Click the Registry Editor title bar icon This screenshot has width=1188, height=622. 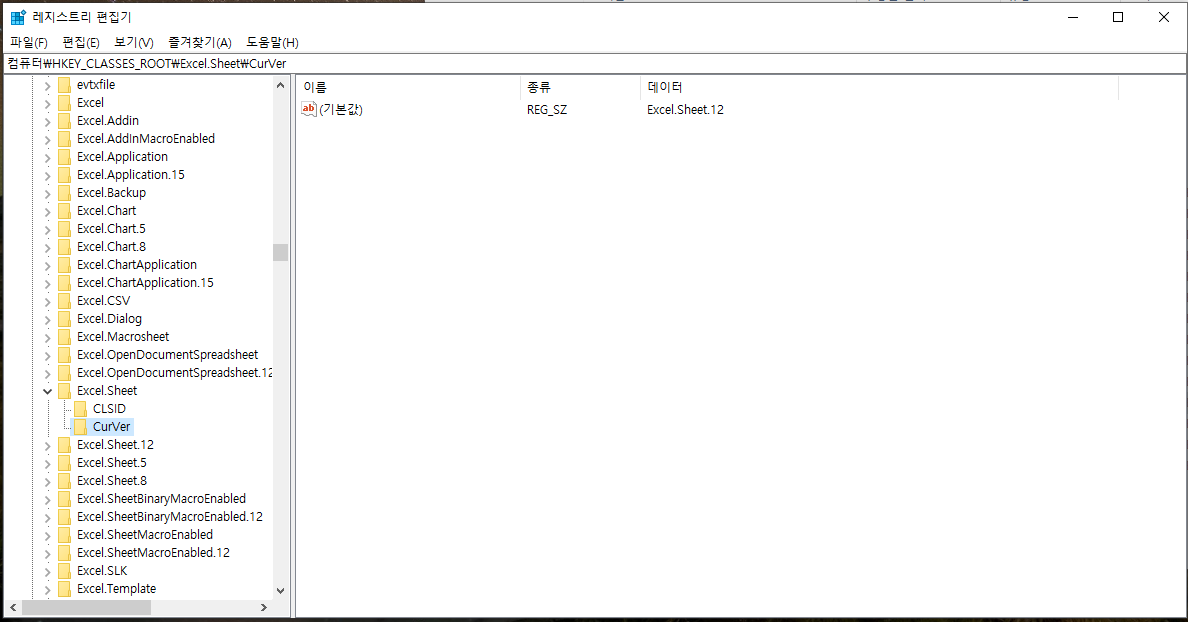18,17
